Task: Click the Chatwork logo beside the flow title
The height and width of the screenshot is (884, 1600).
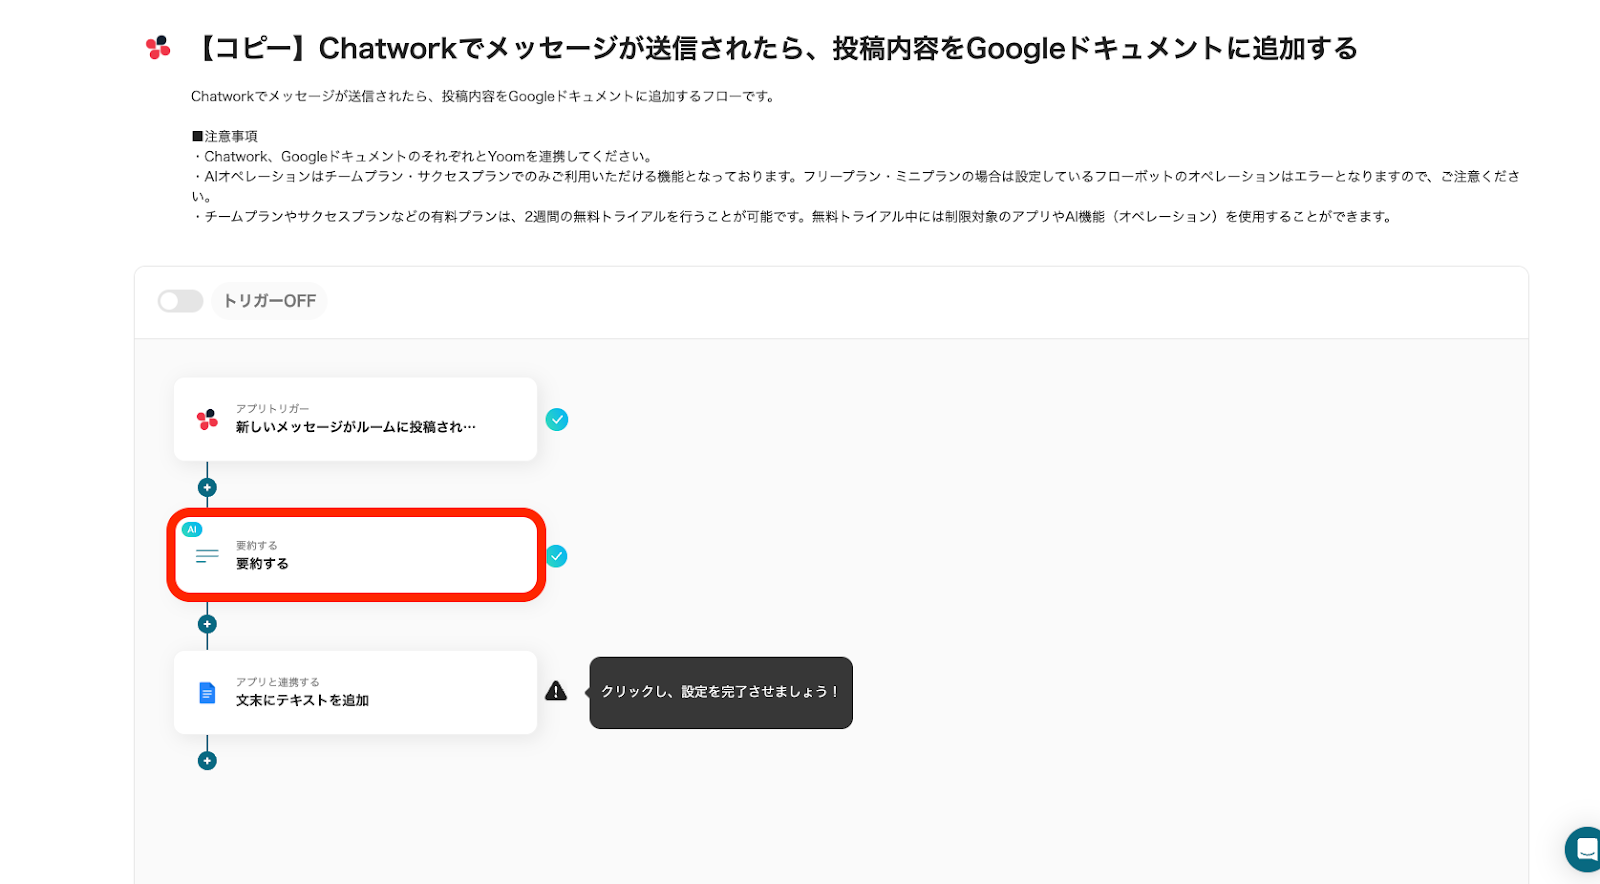Action: point(158,48)
